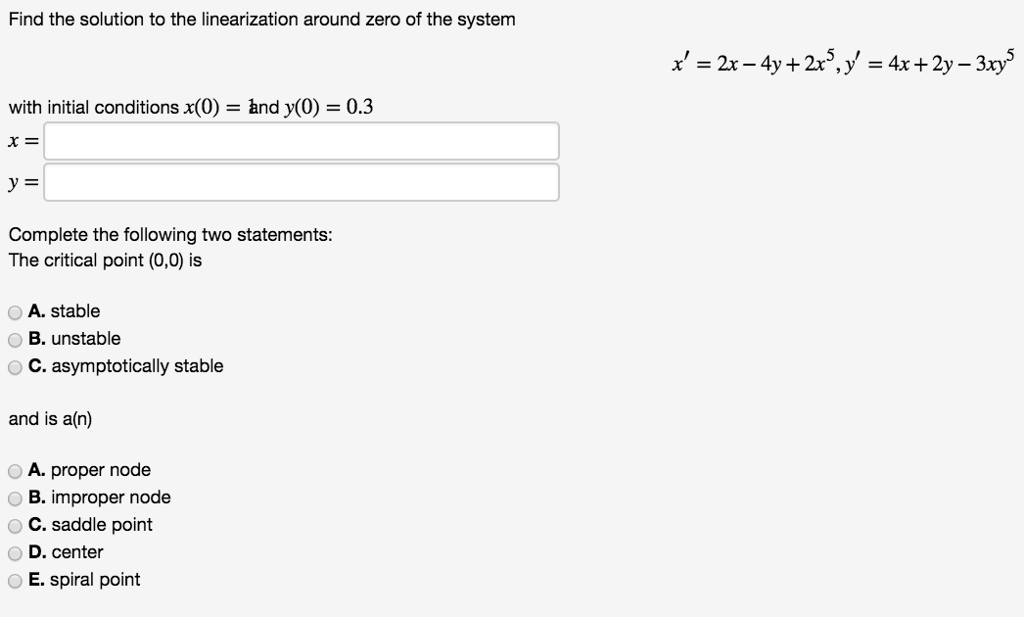Select radio option 'D. center'

pos(15,552)
